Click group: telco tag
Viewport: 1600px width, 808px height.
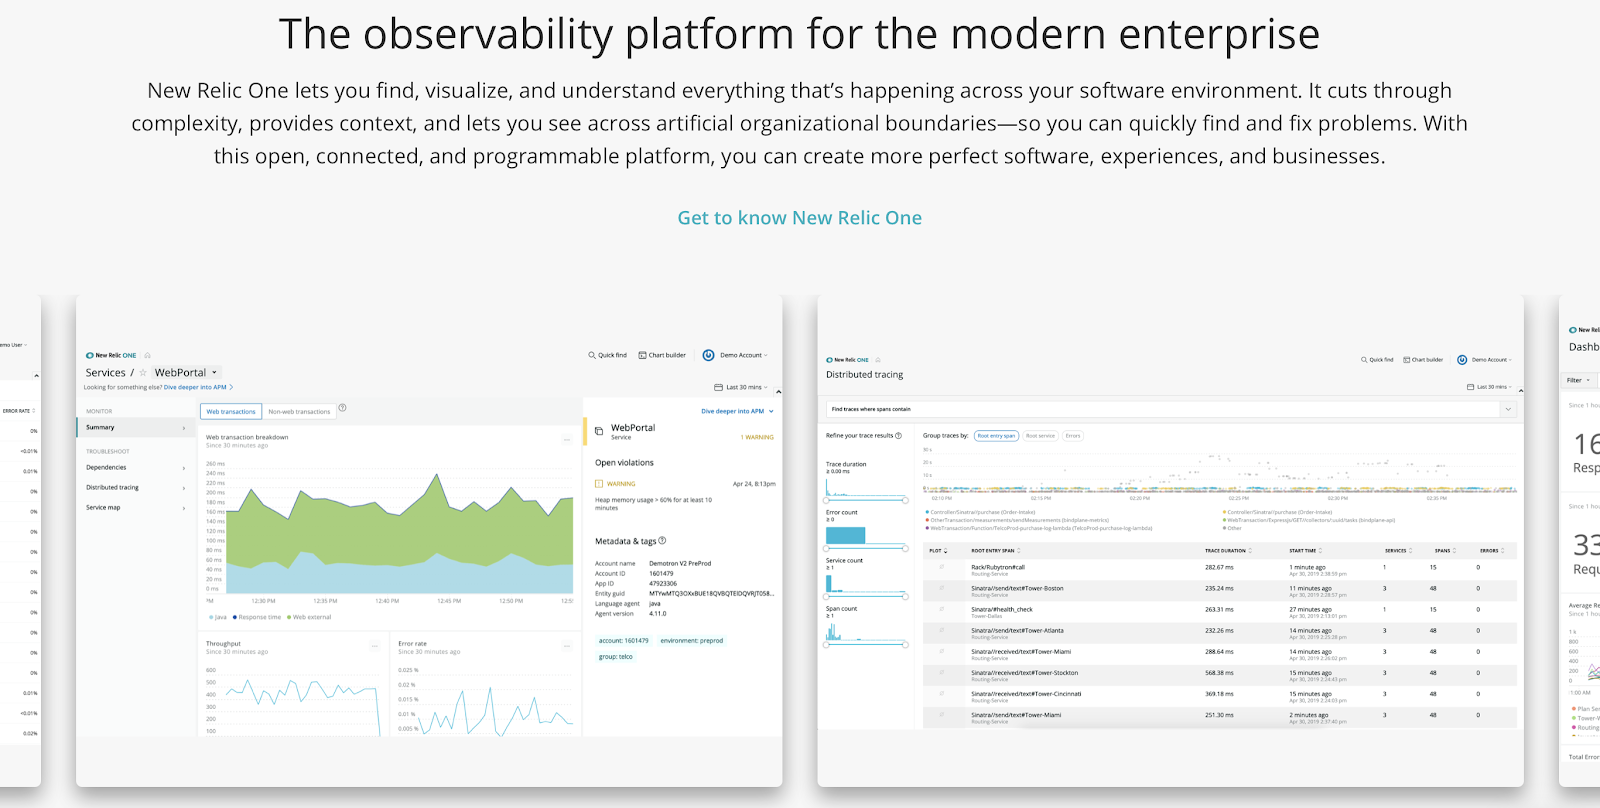tap(616, 657)
